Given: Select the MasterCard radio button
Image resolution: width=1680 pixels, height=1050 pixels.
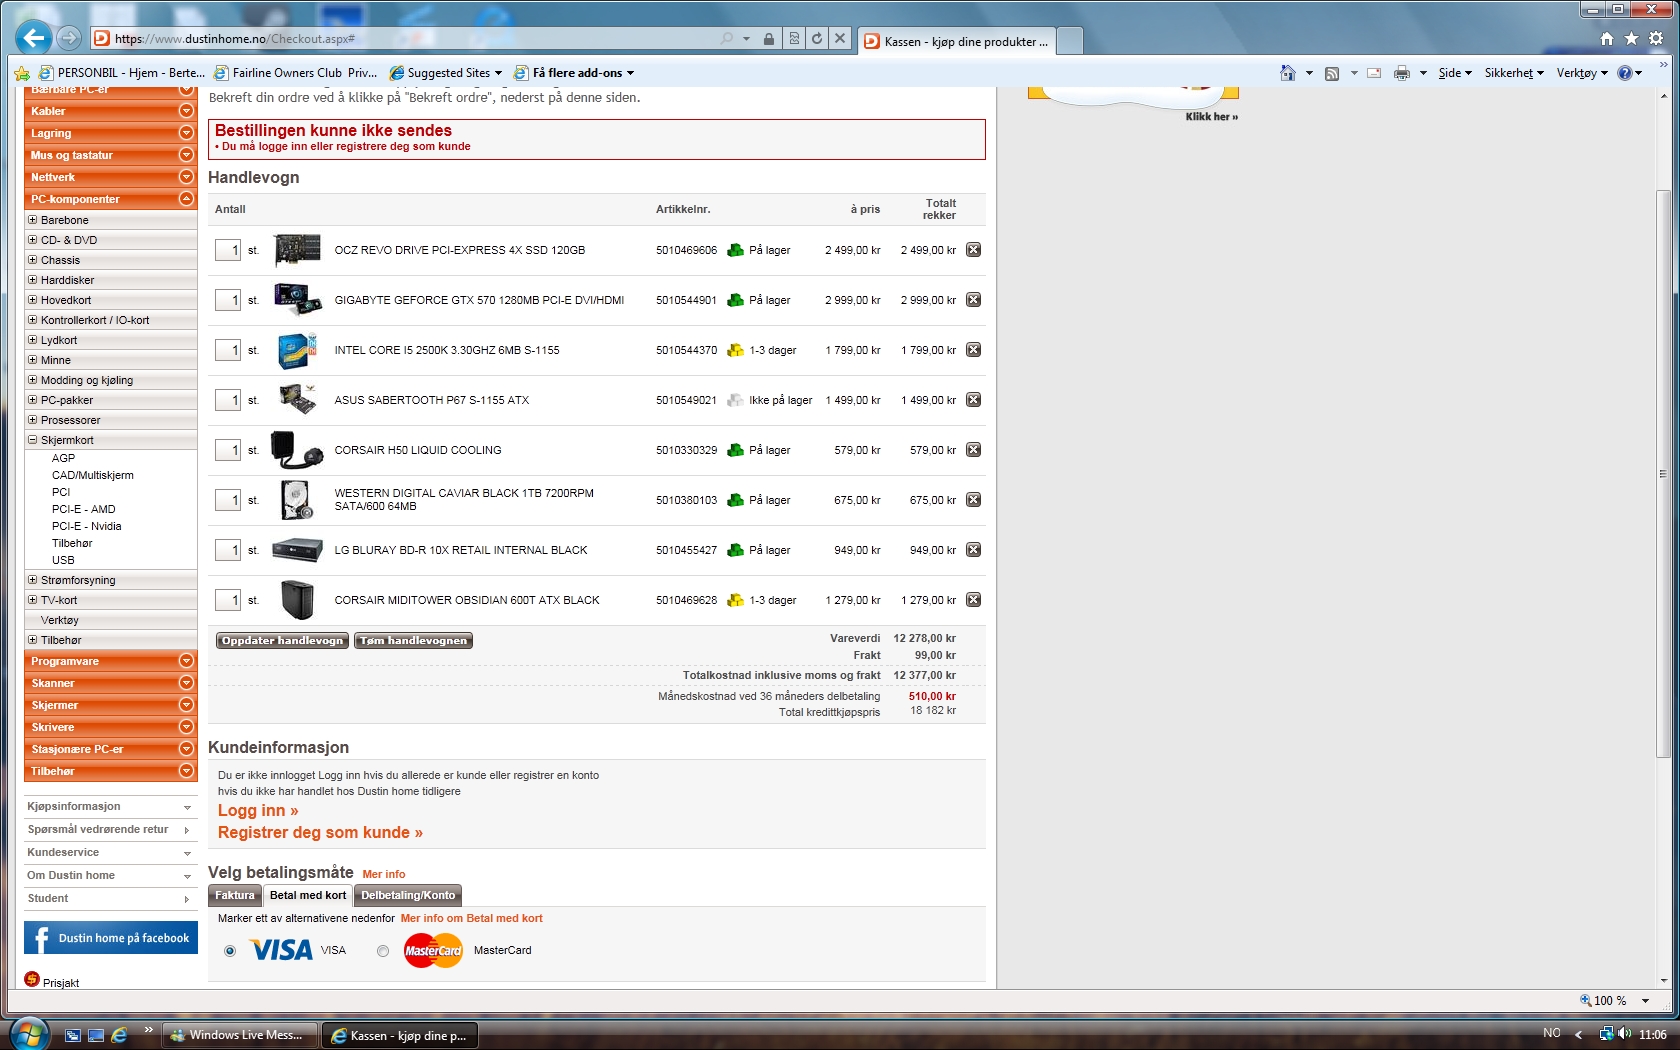Looking at the screenshot, I should 383,951.
